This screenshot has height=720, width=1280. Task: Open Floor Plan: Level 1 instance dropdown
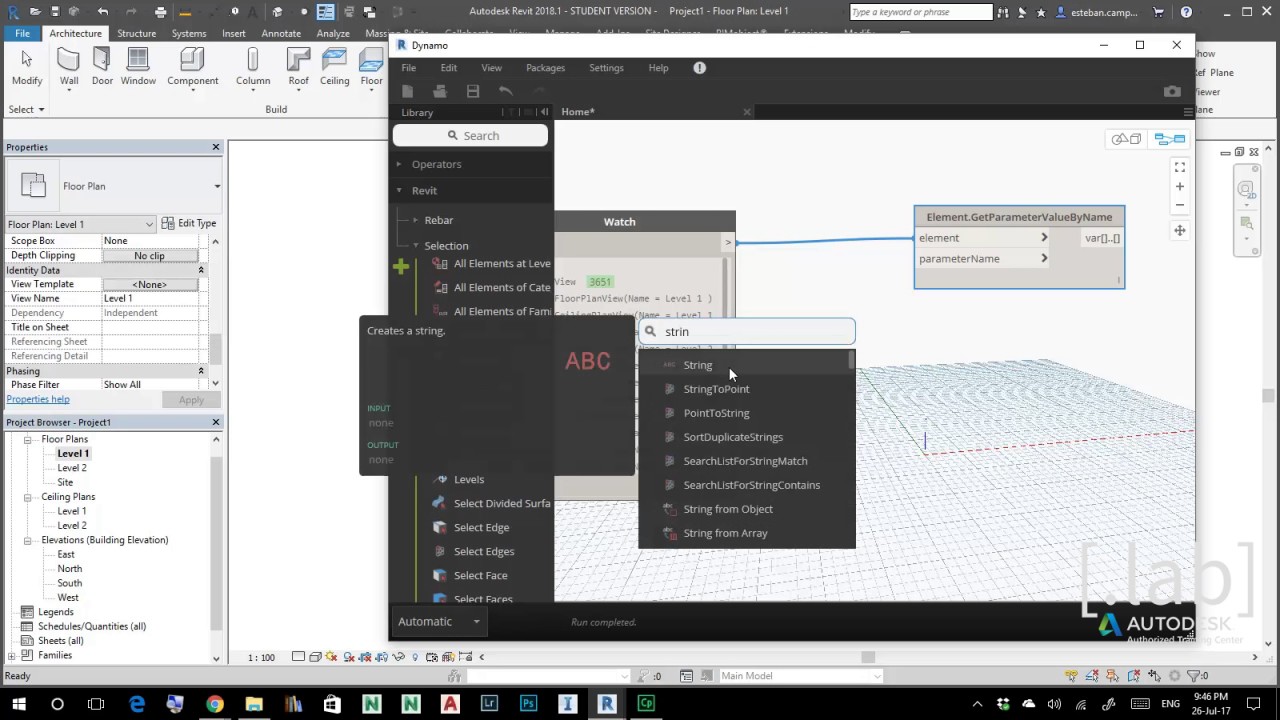149,224
